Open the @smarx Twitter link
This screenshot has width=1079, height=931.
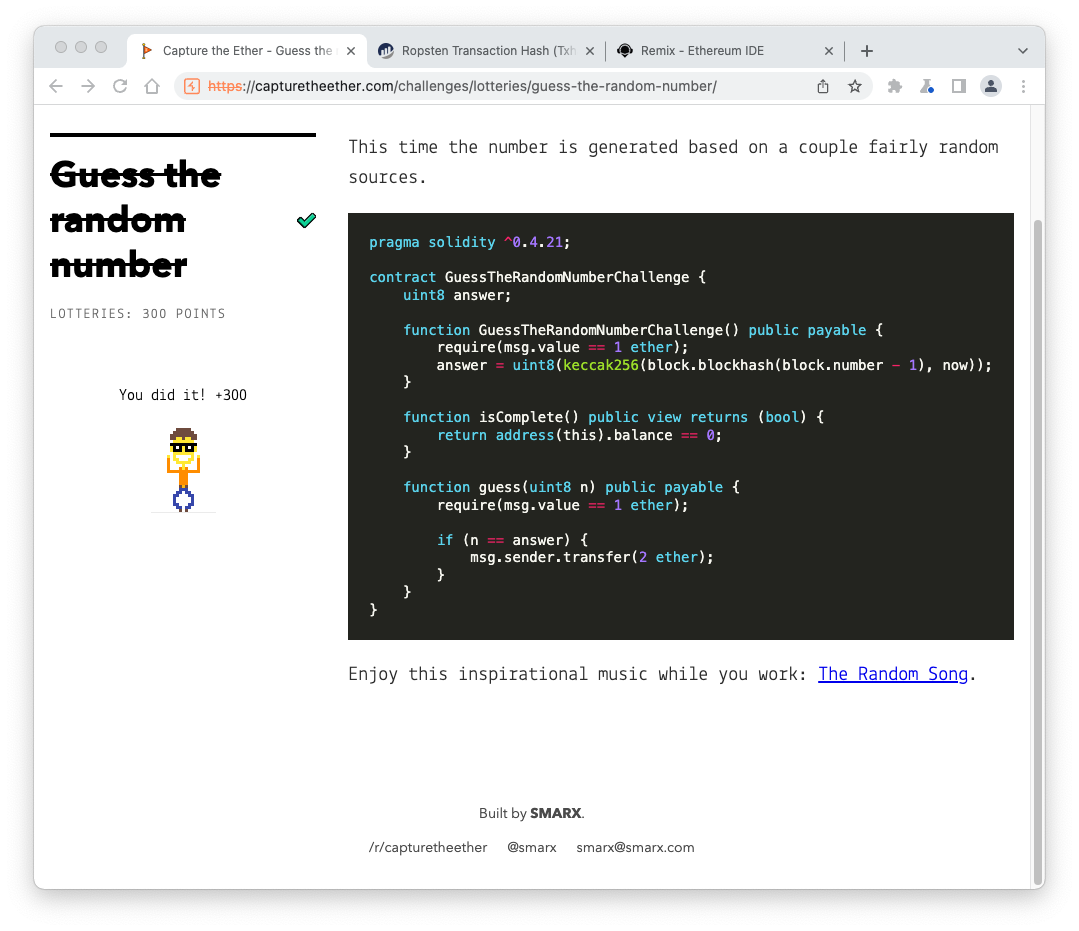[x=531, y=847]
